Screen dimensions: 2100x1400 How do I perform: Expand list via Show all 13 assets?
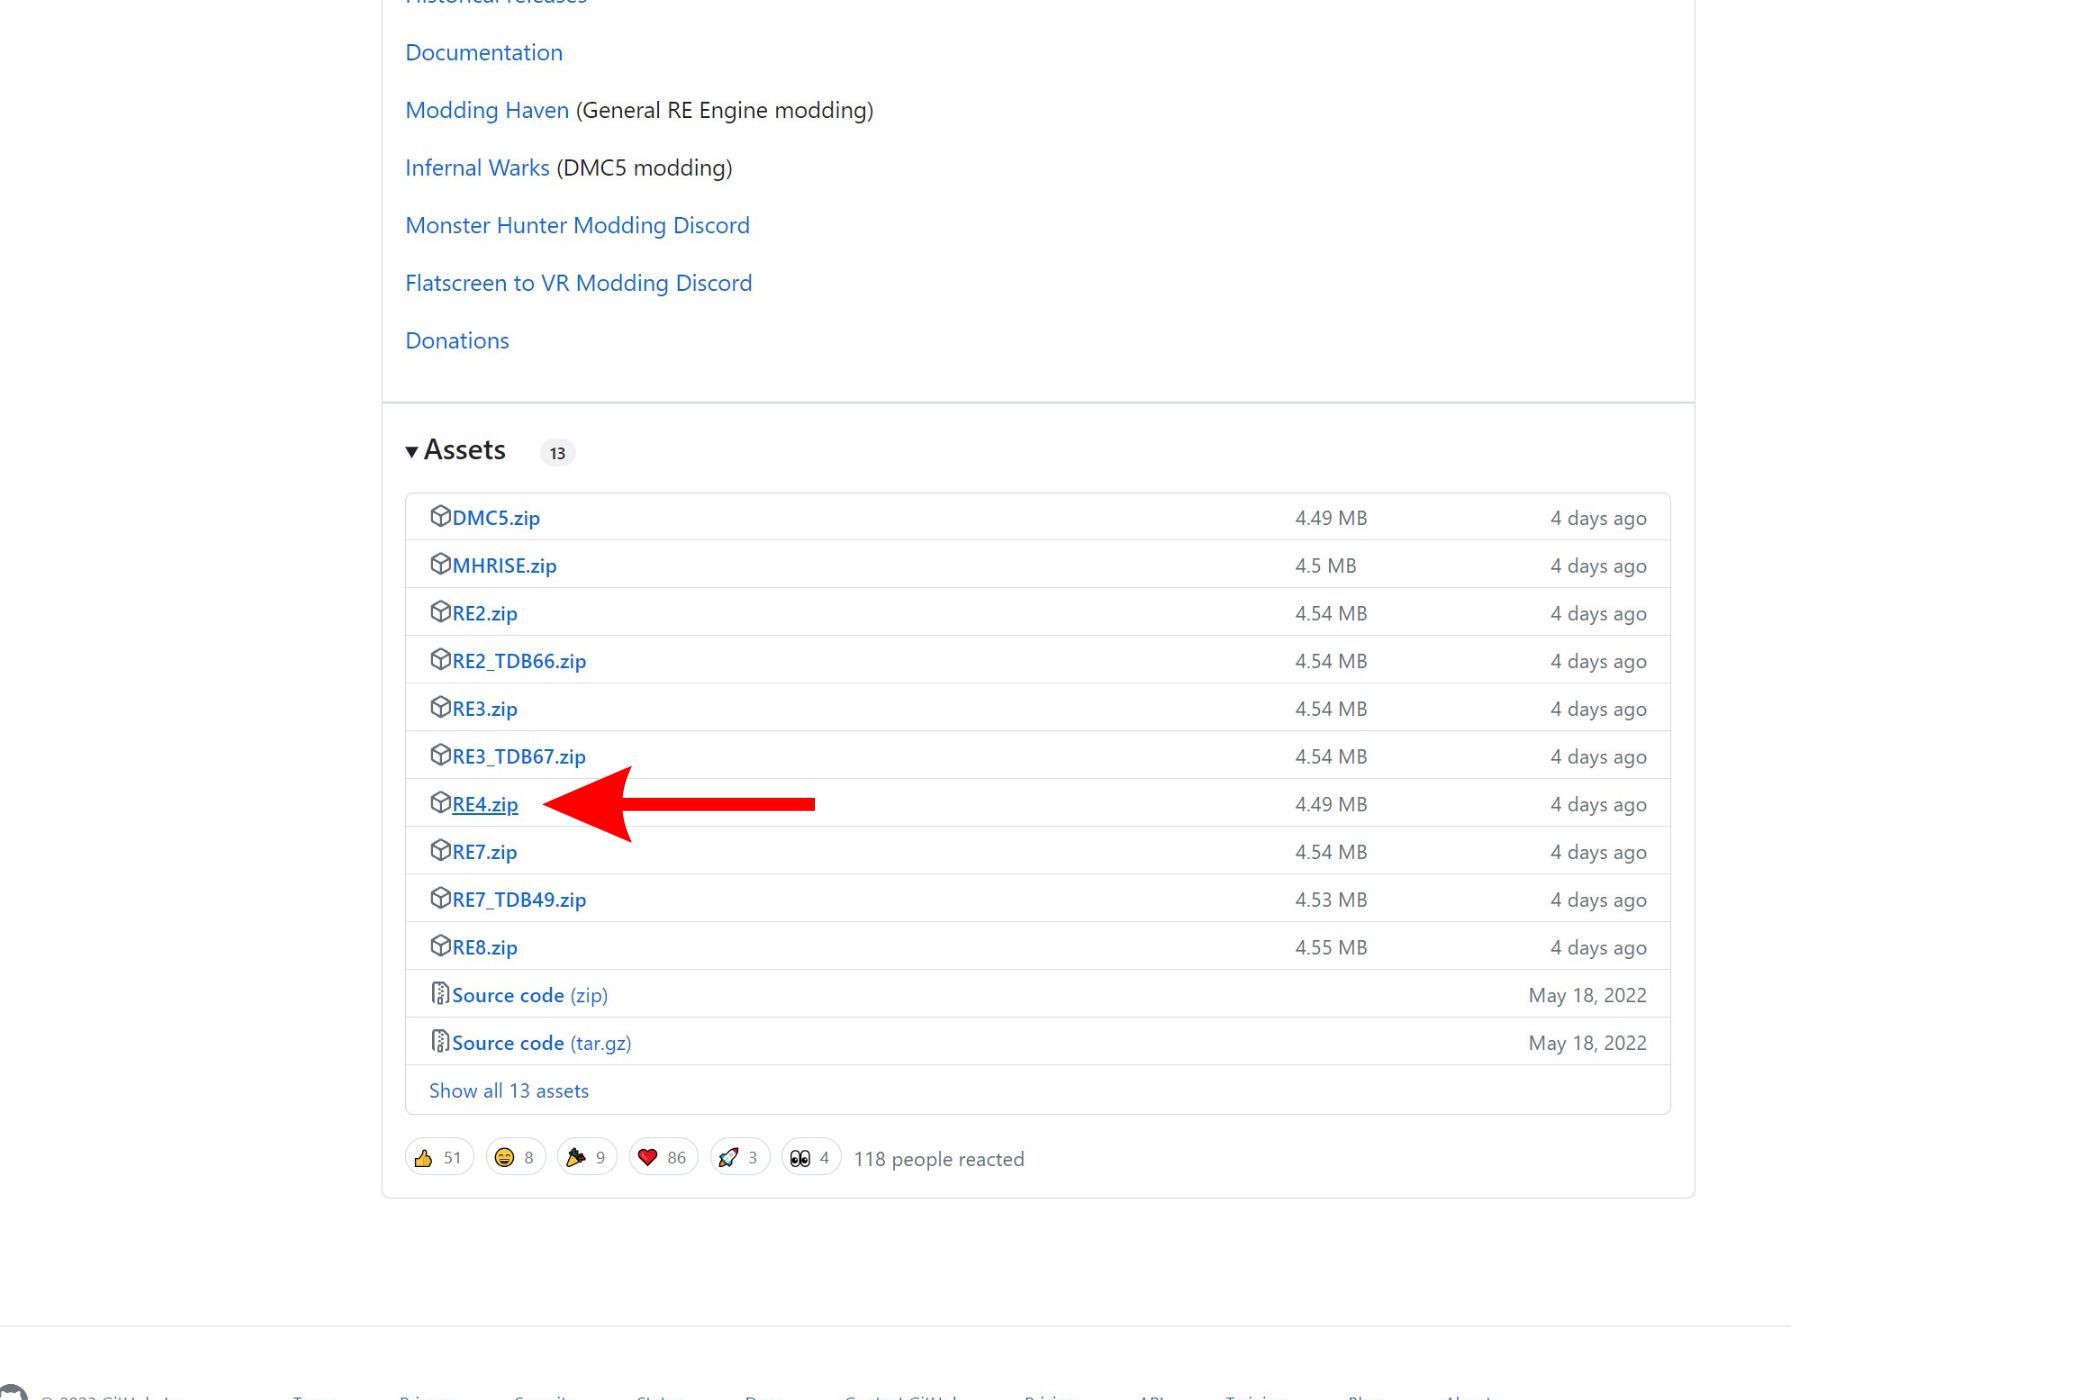tap(508, 1091)
